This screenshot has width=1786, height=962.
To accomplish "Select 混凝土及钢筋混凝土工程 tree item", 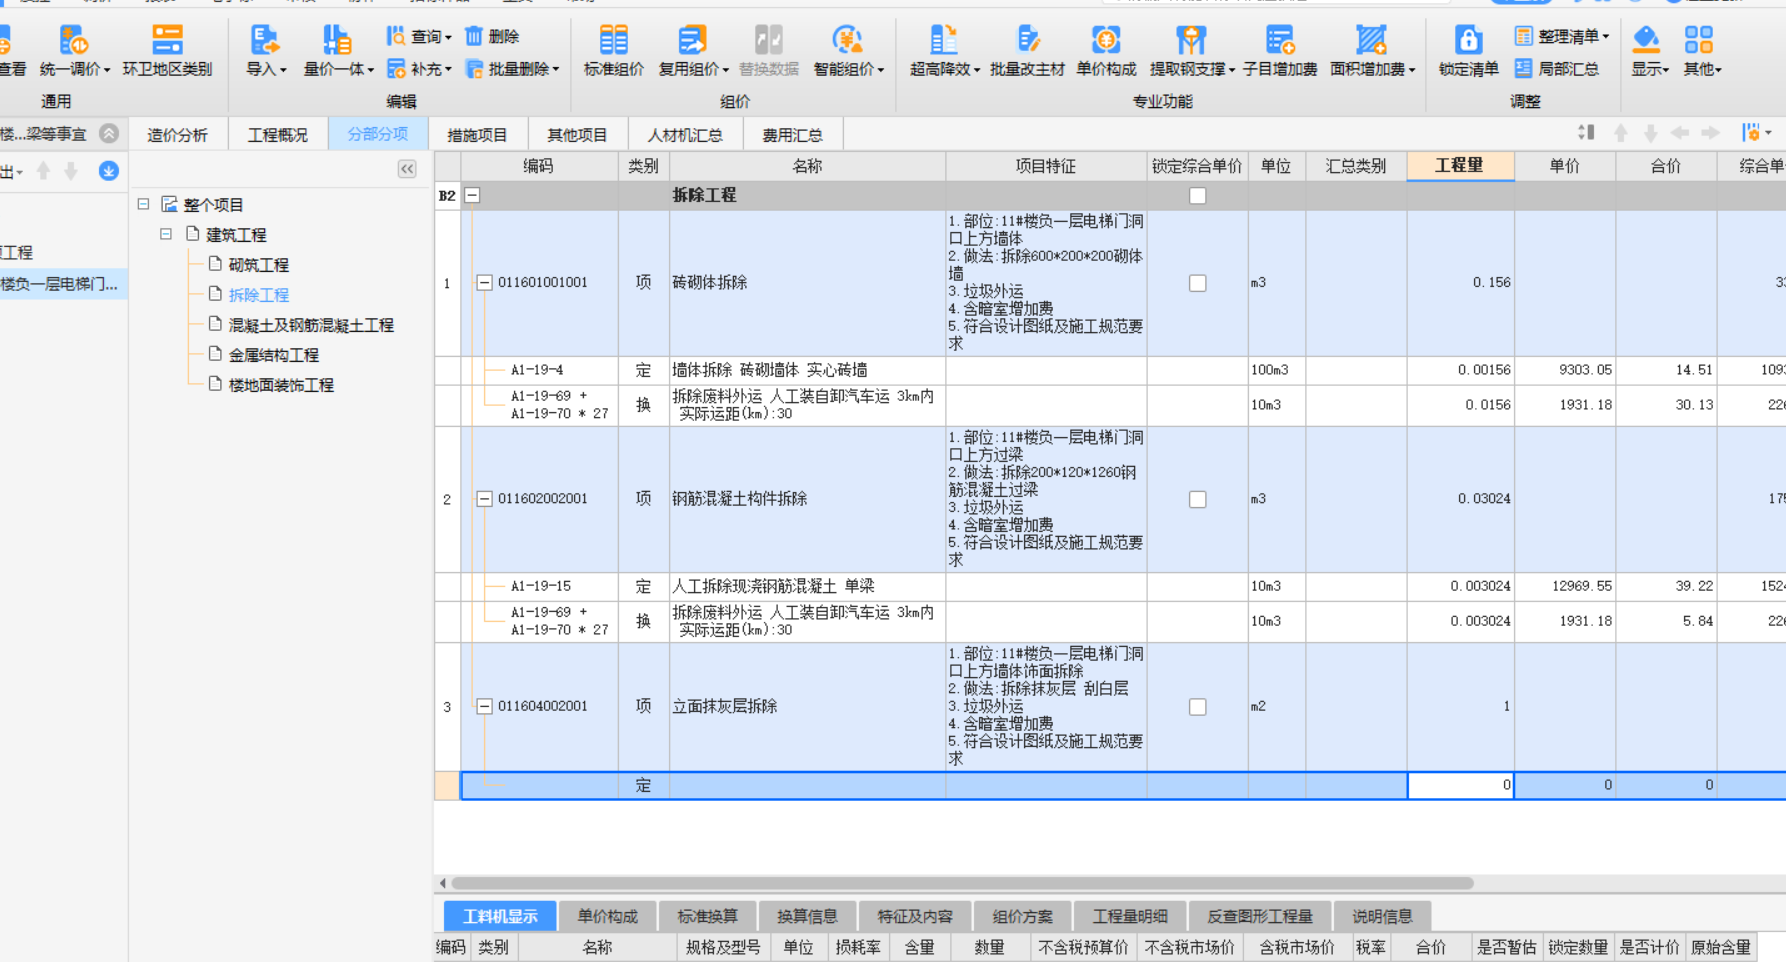I will 311,325.
